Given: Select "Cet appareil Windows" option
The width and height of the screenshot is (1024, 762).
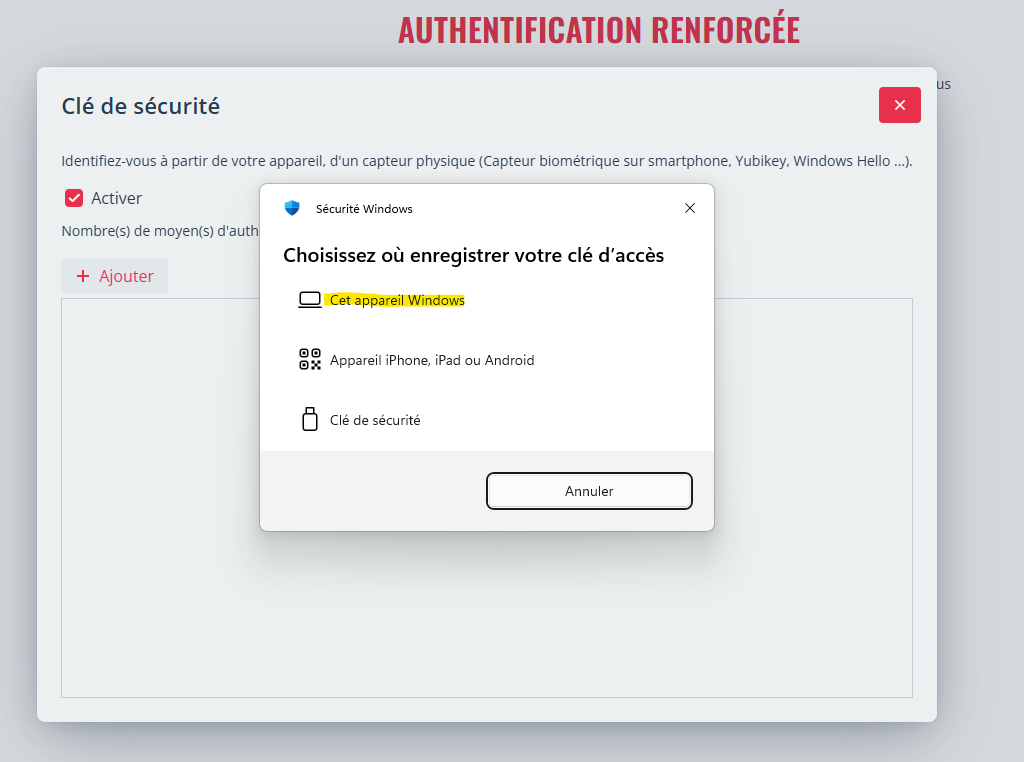Looking at the screenshot, I should click(x=397, y=300).
